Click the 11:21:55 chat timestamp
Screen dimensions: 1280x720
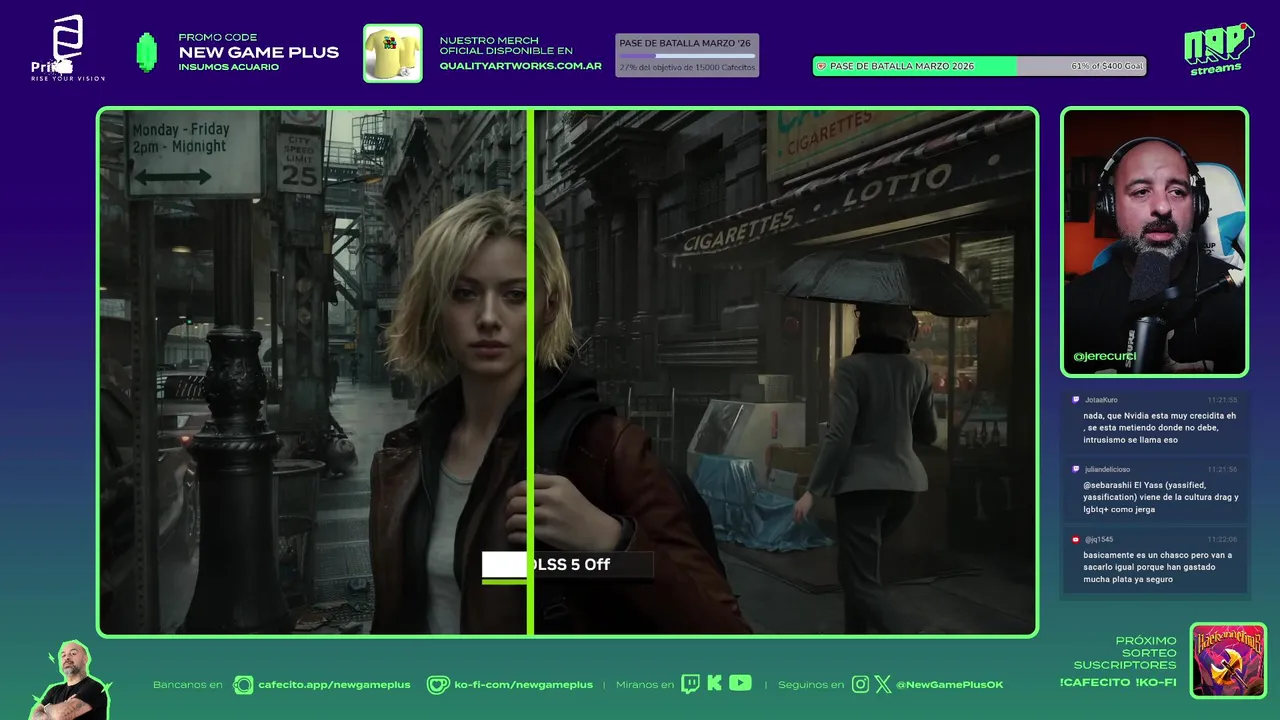click(1222, 400)
